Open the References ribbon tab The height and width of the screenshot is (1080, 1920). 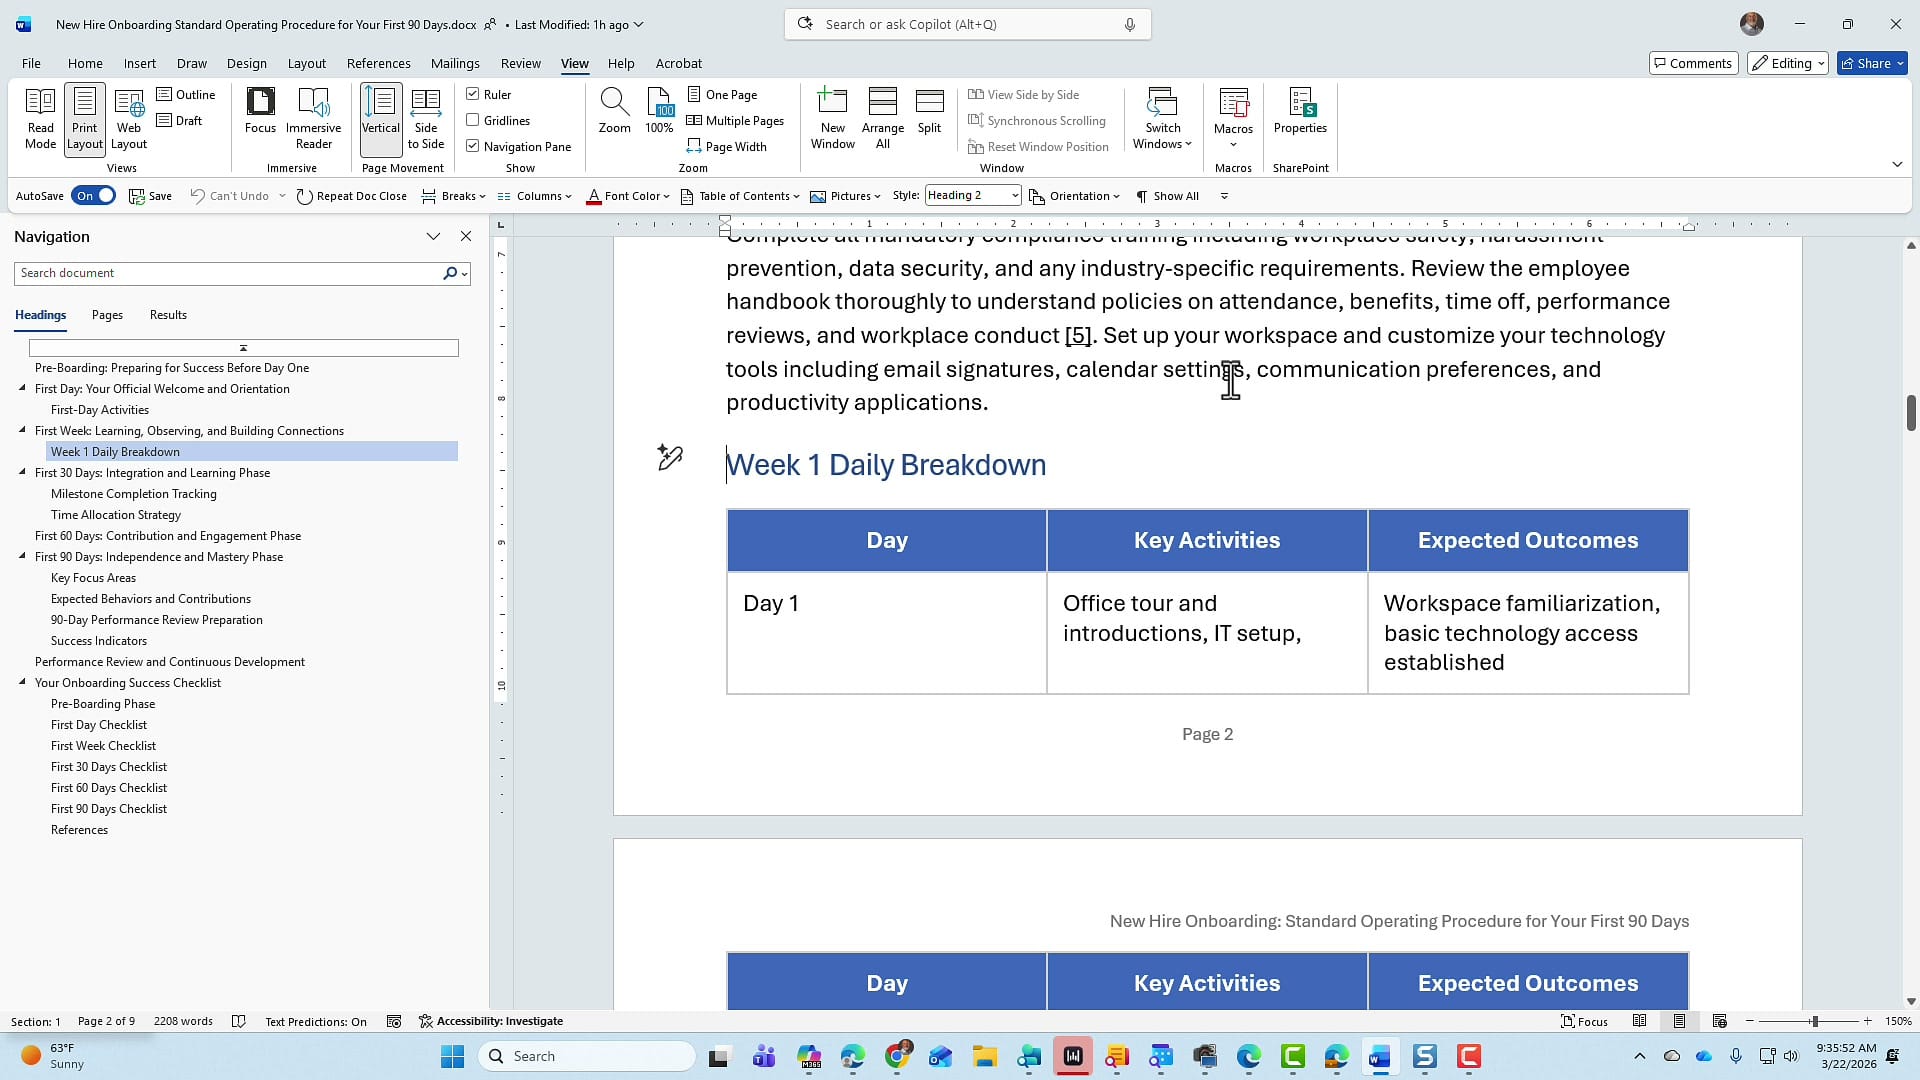378,63
